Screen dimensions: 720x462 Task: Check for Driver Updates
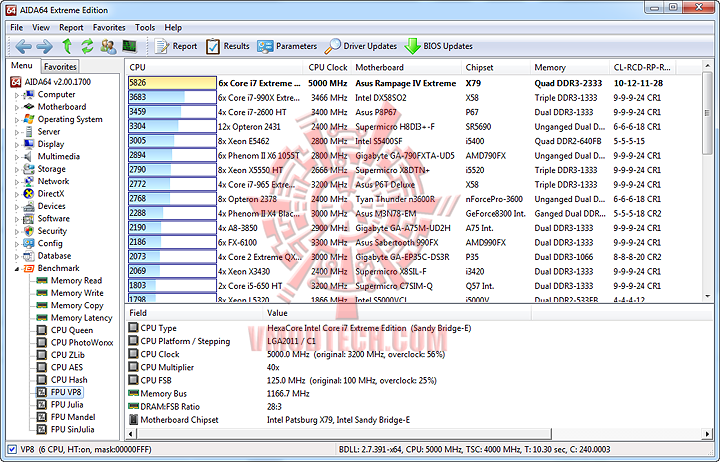[360, 46]
